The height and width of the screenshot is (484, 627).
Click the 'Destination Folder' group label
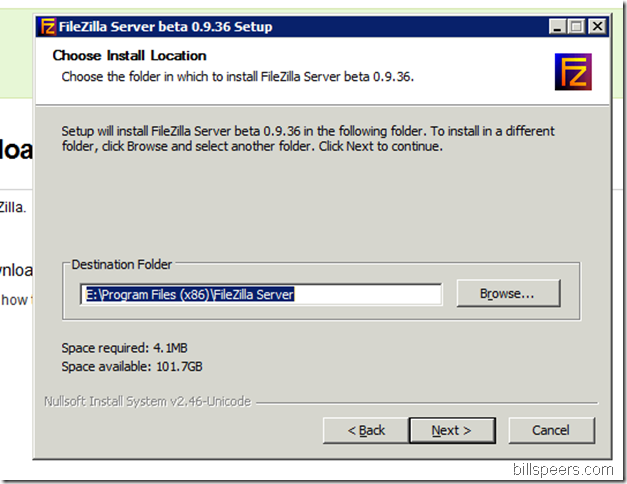coord(122,265)
